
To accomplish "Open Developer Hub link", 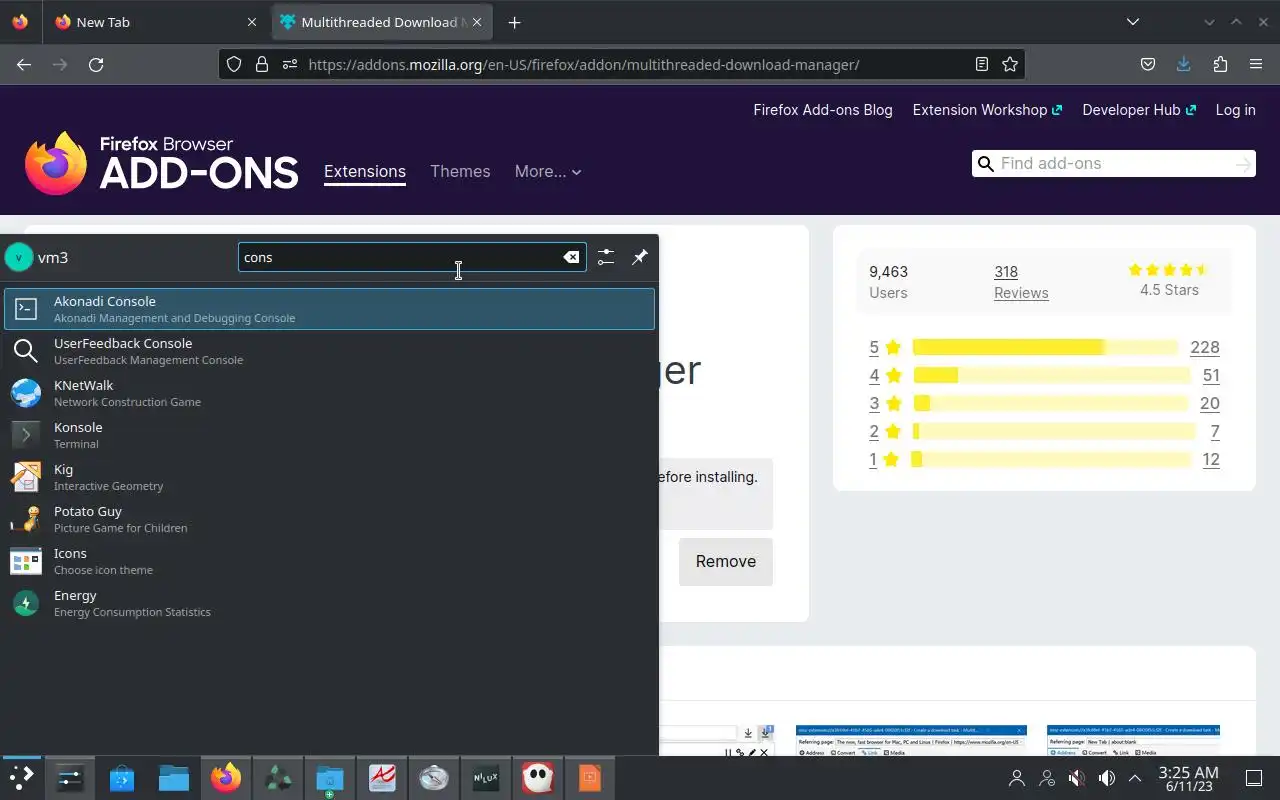I will (x=1139, y=110).
